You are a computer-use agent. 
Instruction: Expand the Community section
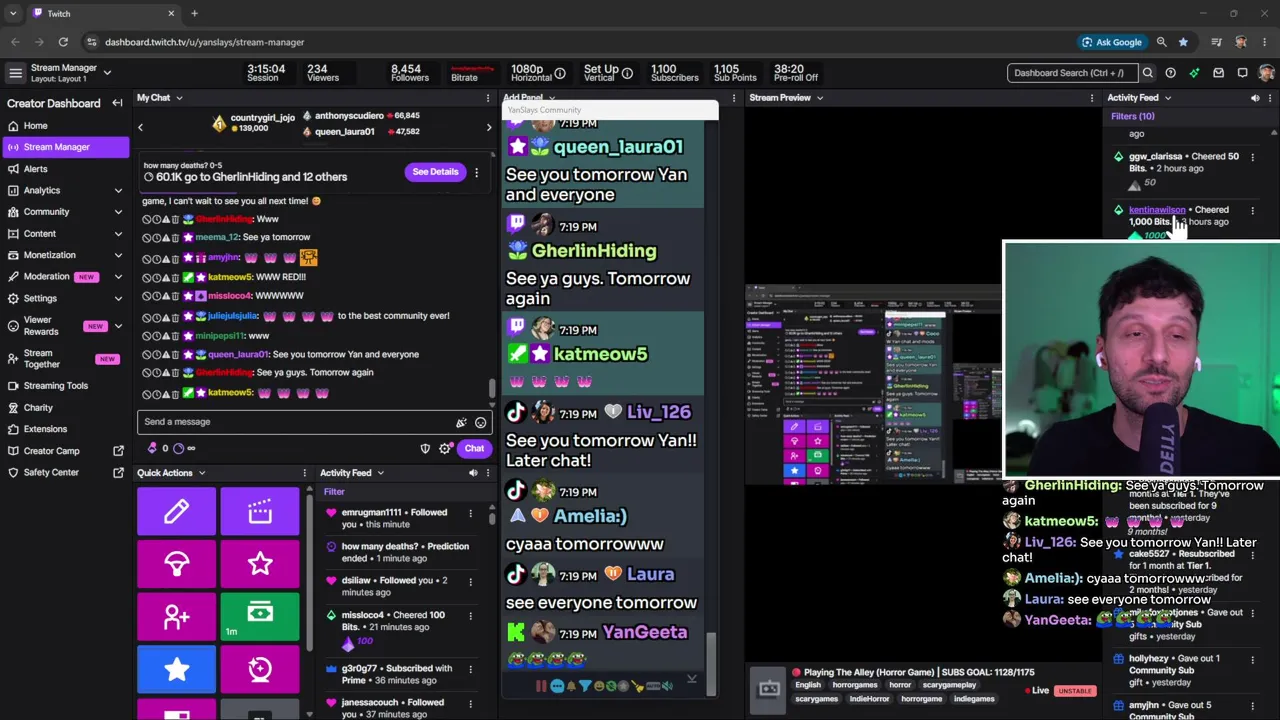(x=118, y=212)
